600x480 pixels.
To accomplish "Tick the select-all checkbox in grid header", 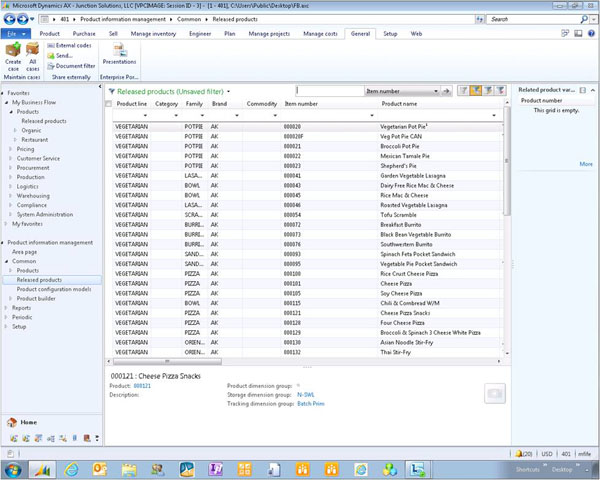I will pos(109,104).
